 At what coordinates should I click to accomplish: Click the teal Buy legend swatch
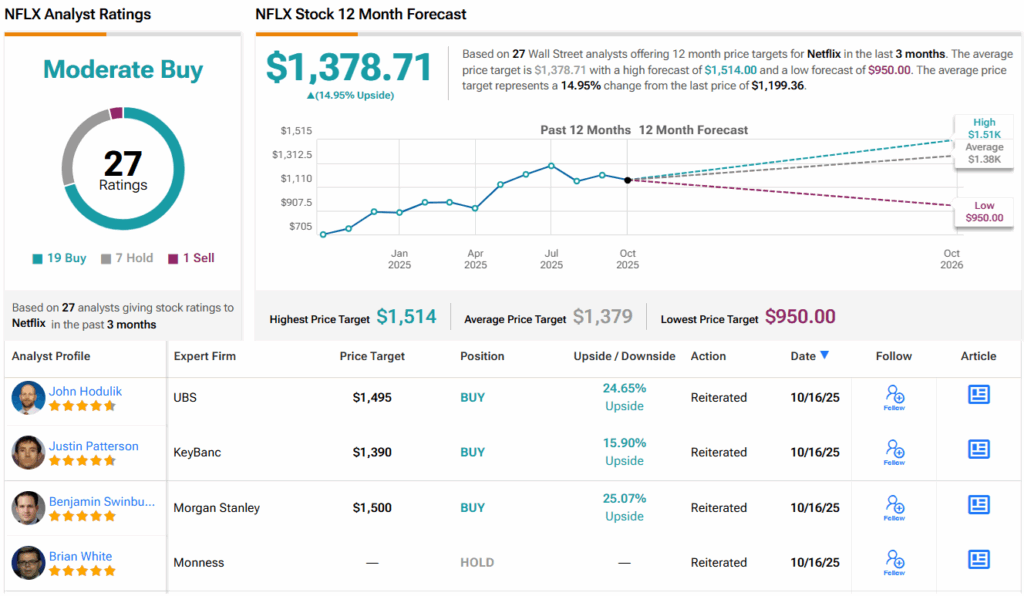37,258
